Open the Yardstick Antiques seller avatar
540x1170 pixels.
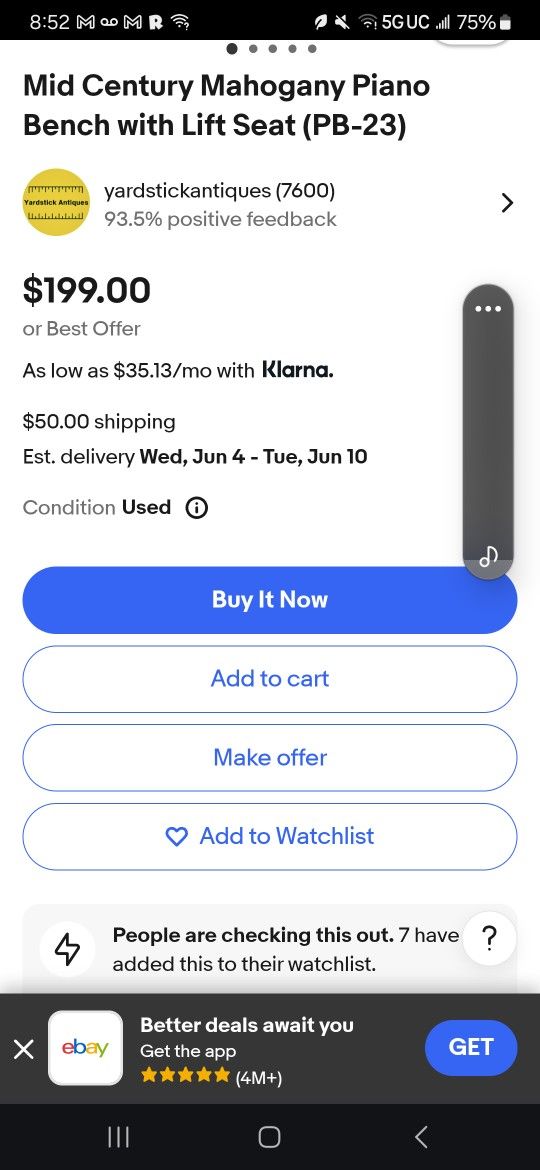pyautogui.click(x=57, y=202)
